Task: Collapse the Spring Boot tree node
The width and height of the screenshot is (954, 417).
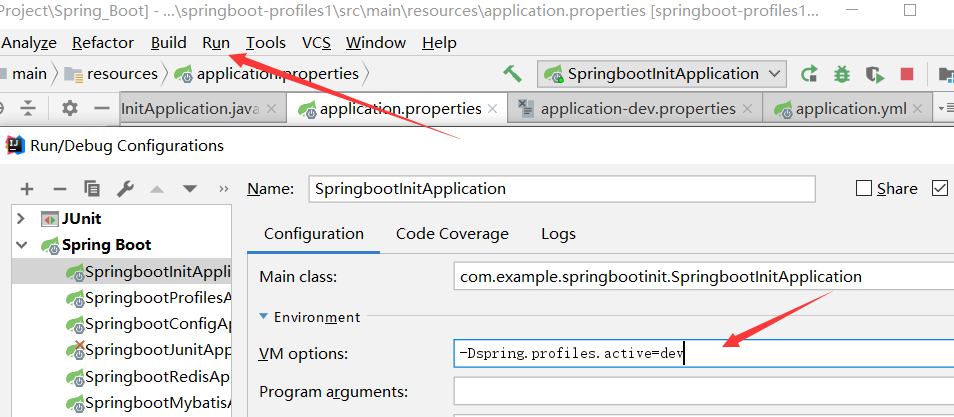Action: coord(21,245)
